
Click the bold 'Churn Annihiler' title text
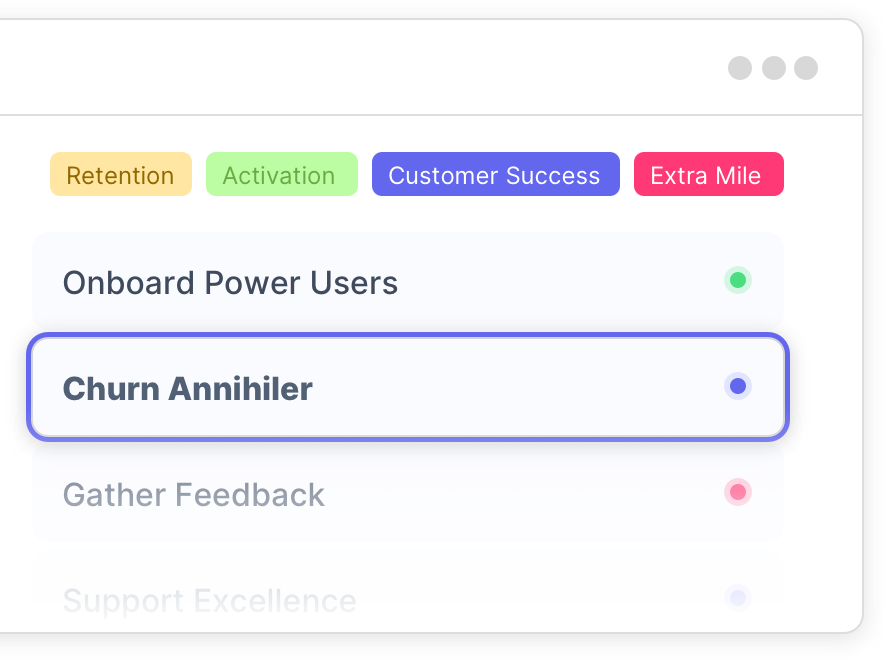click(x=188, y=388)
